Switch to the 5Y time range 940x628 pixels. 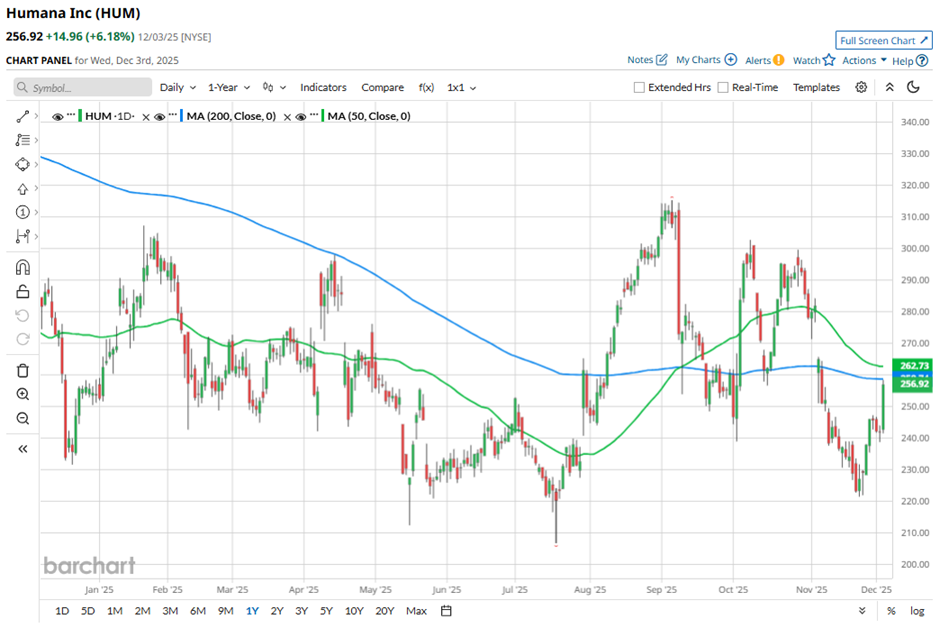[x=326, y=611]
